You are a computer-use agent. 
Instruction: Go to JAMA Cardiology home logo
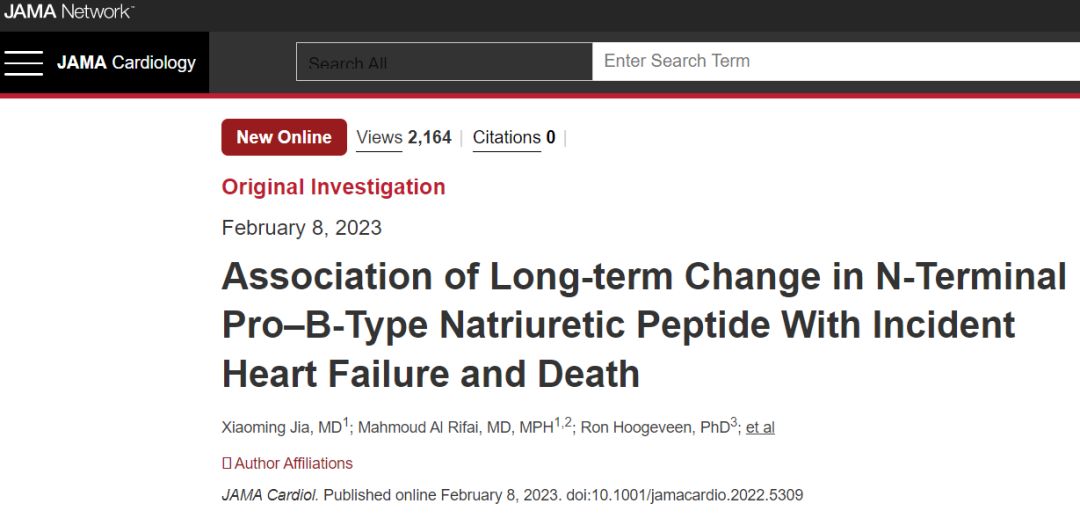coord(126,63)
